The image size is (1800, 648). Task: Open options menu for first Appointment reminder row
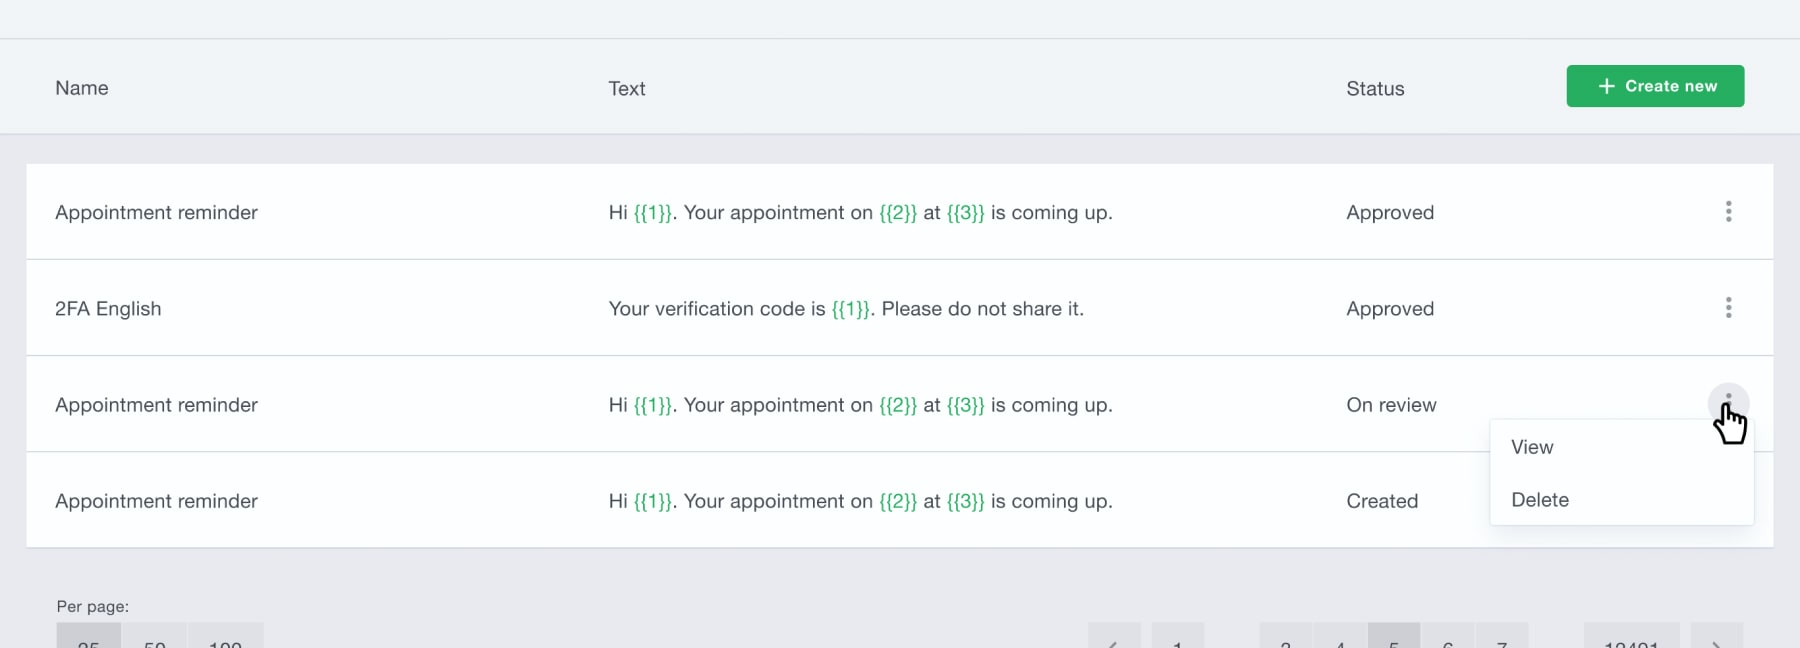tap(1728, 211)
